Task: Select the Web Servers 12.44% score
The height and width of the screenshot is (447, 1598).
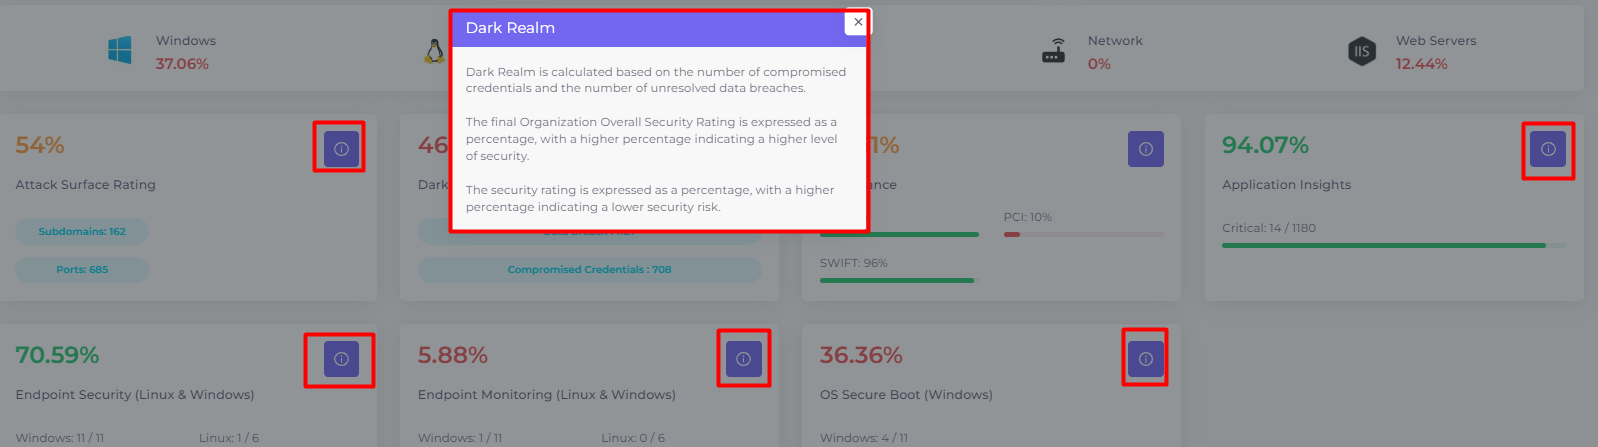Action: point(1422,64)
